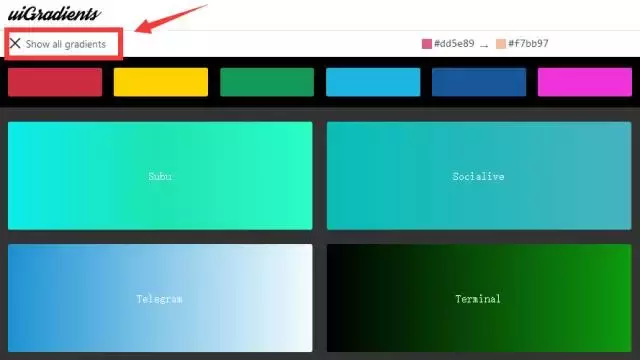Image resolution: width=640 pixels, height=360 pixels.
Task: Click the X icon beside Show all gradients
Action: 15,43
